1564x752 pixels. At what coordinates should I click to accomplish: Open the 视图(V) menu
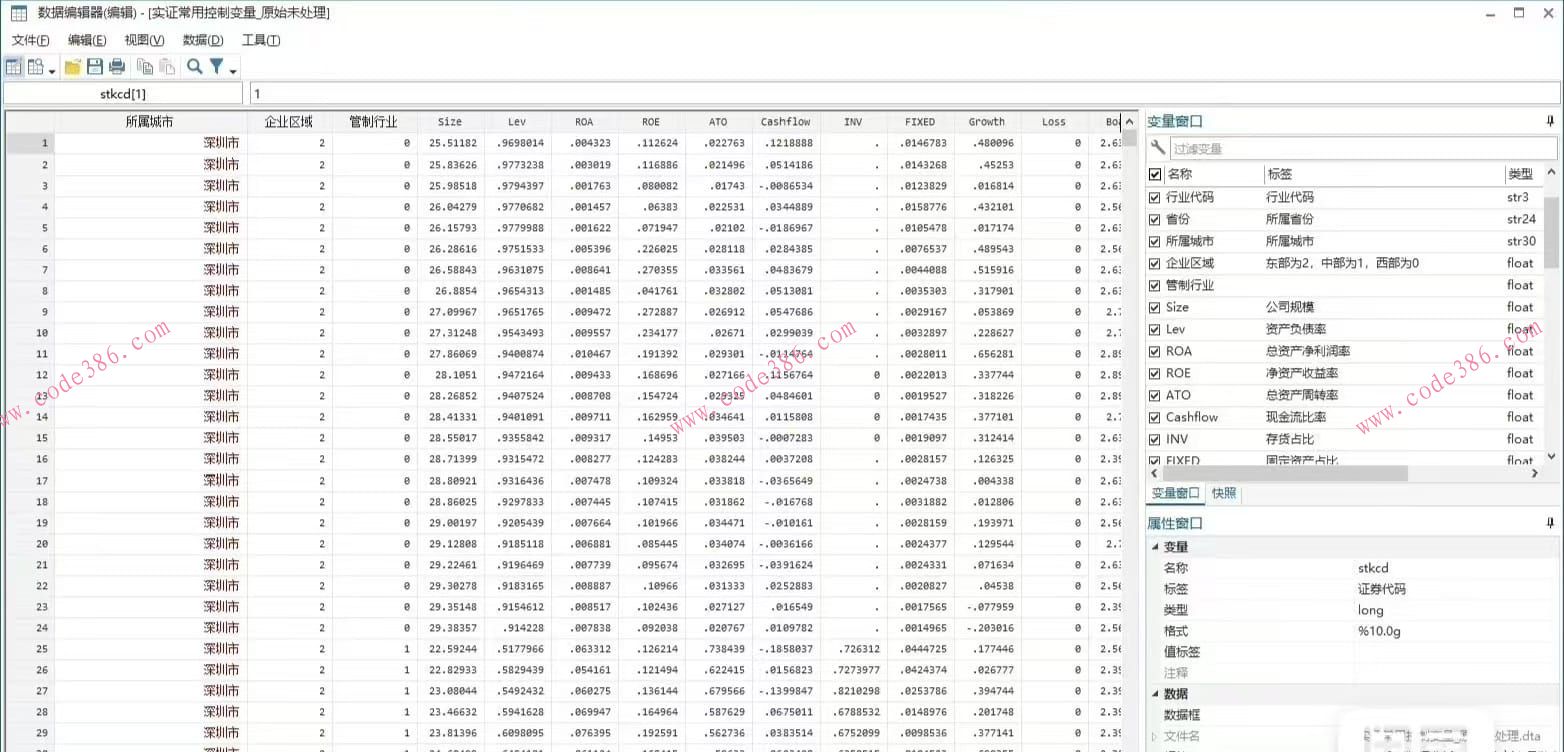coord(144,40)
